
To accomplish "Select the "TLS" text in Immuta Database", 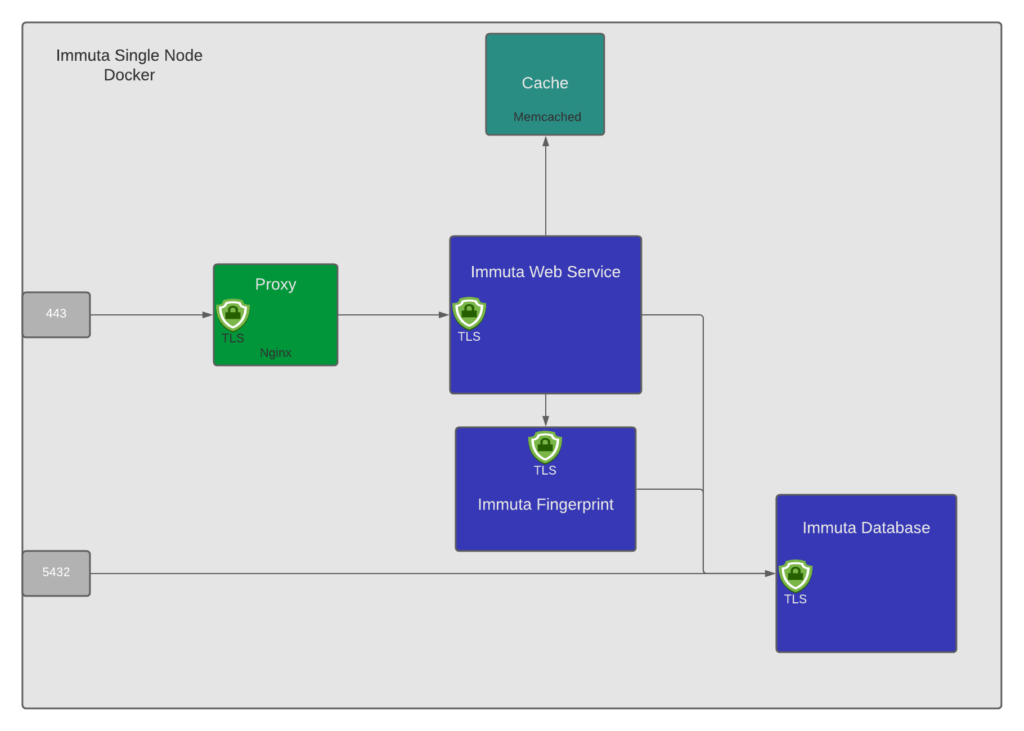I will pos(795,599).
